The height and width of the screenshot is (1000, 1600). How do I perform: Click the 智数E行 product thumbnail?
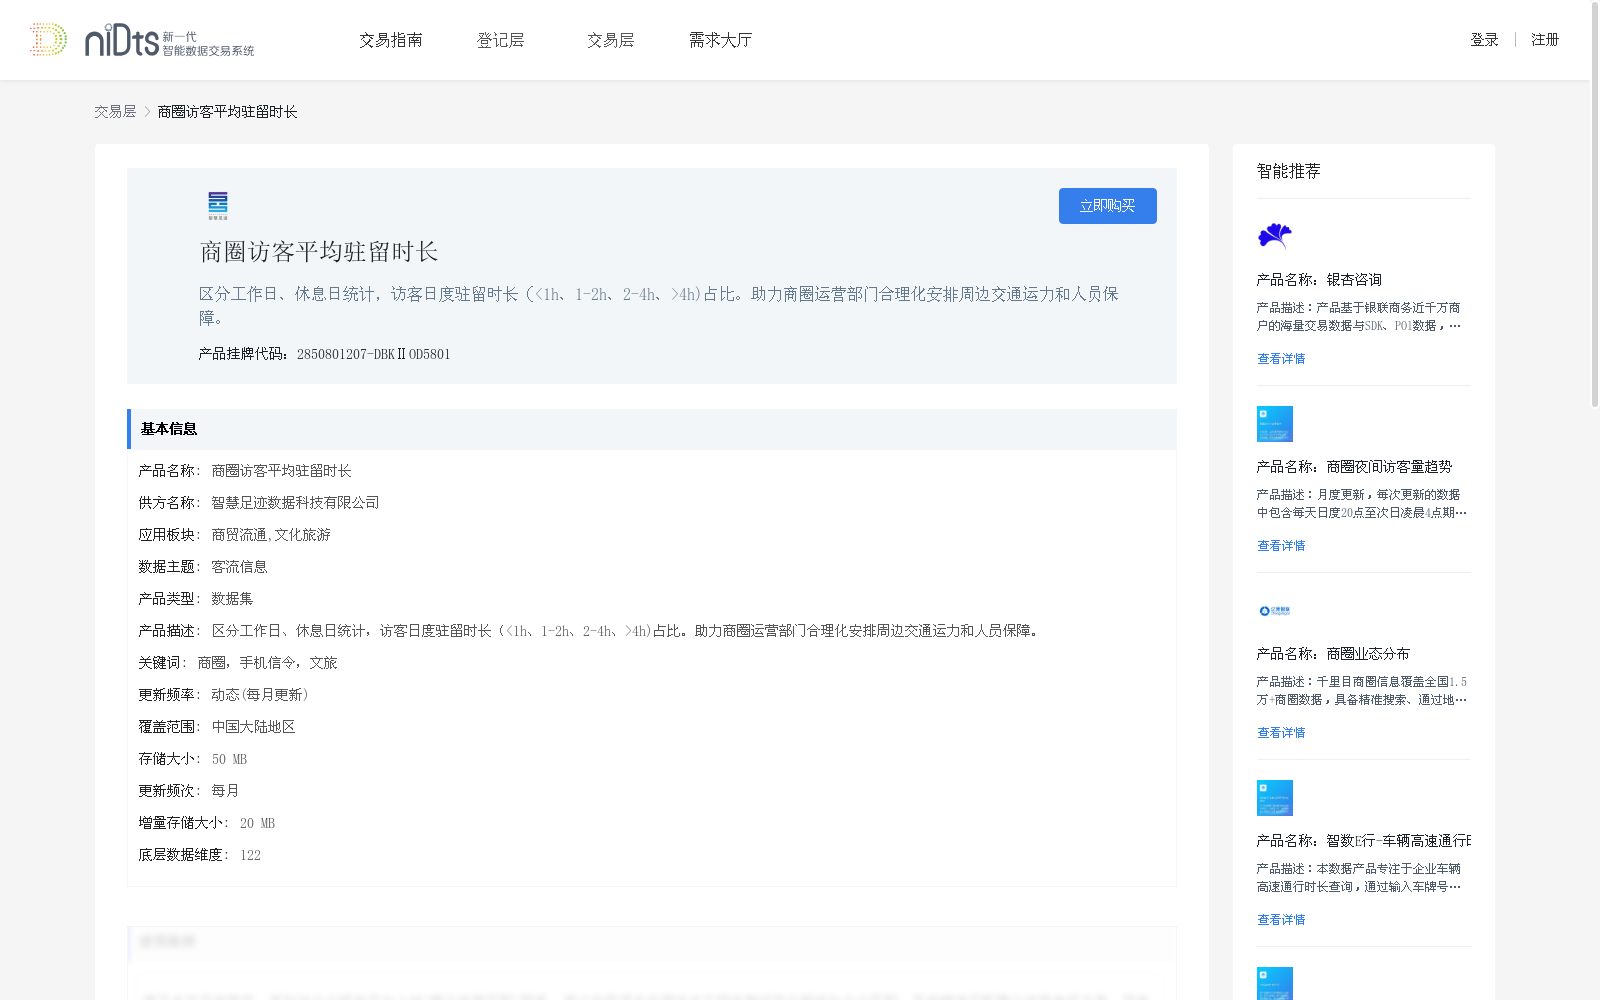(1275, 798)
